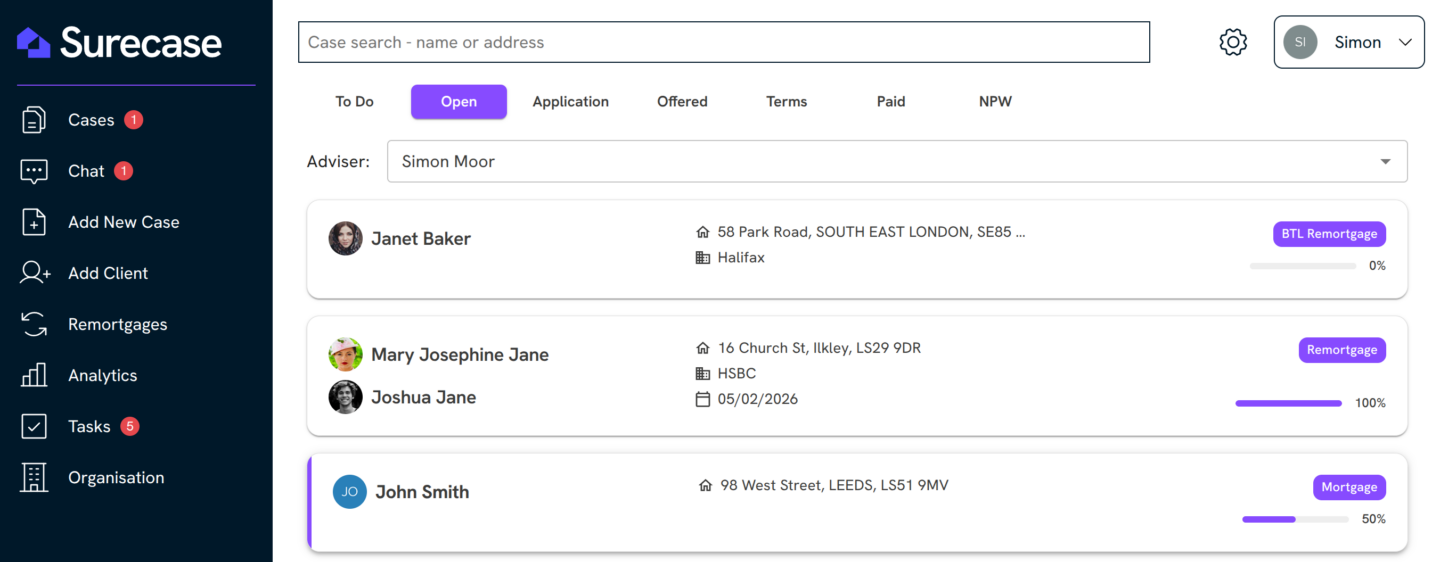Click the case search input field
The width and height of the screenshot is (1440, 562).
(723, 42)
